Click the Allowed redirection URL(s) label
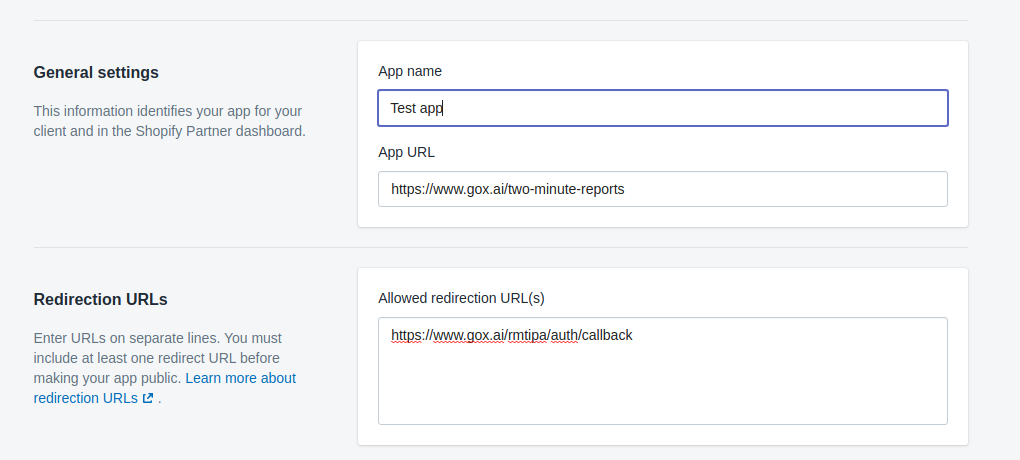The image size is (1020, 460). point(461,298)
